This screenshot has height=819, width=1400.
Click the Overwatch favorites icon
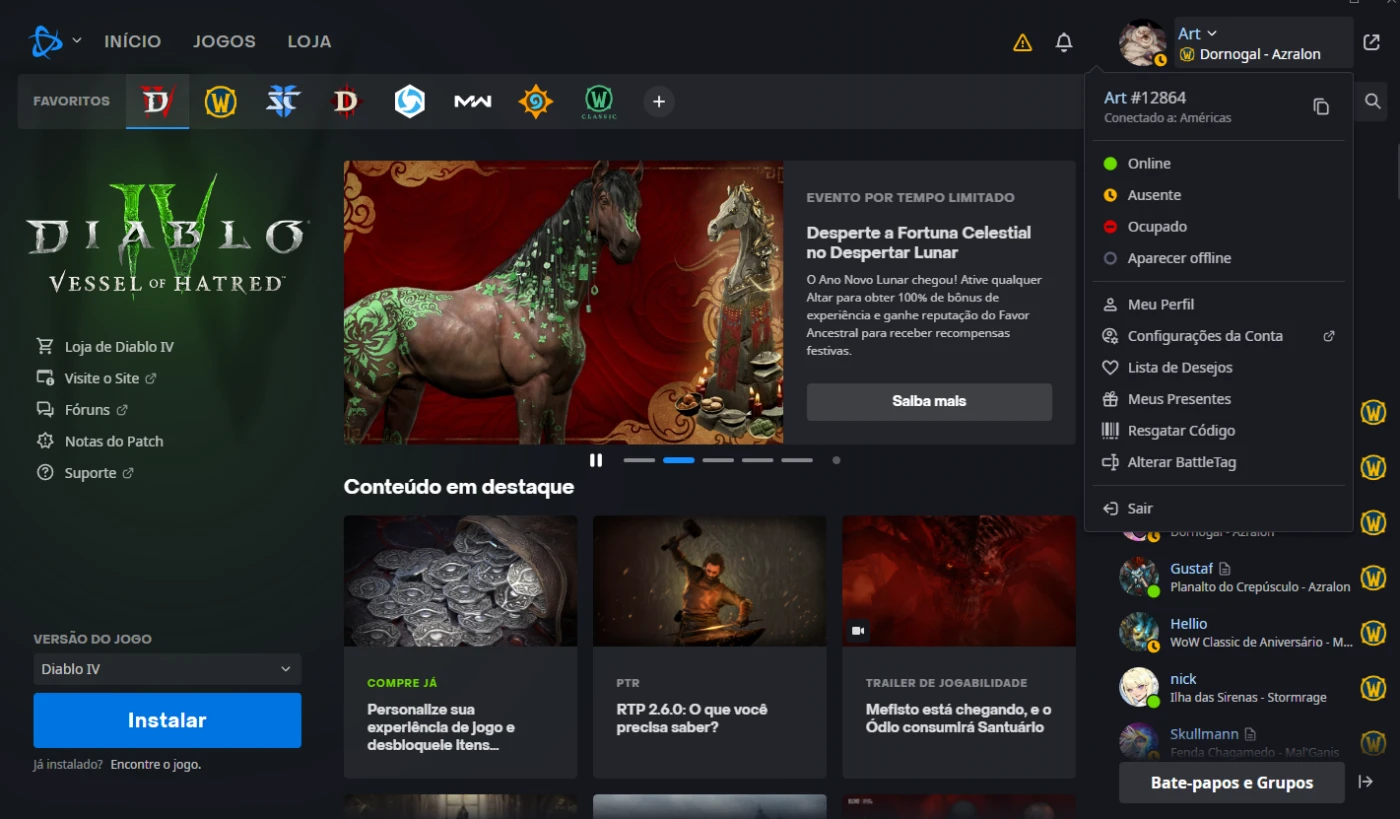click(409, 101)
